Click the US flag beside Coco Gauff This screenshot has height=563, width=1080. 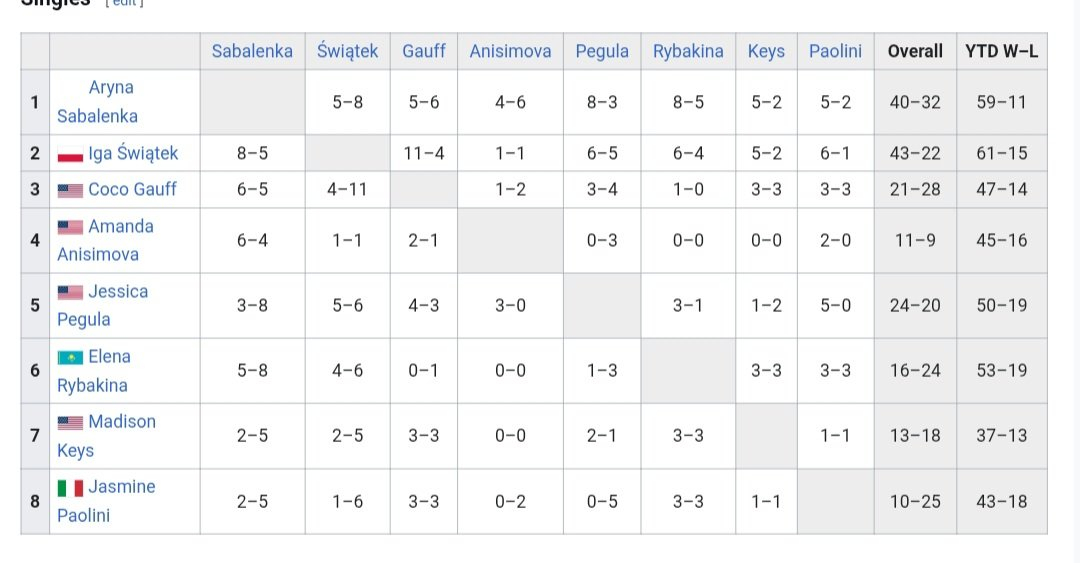(70, 190)
